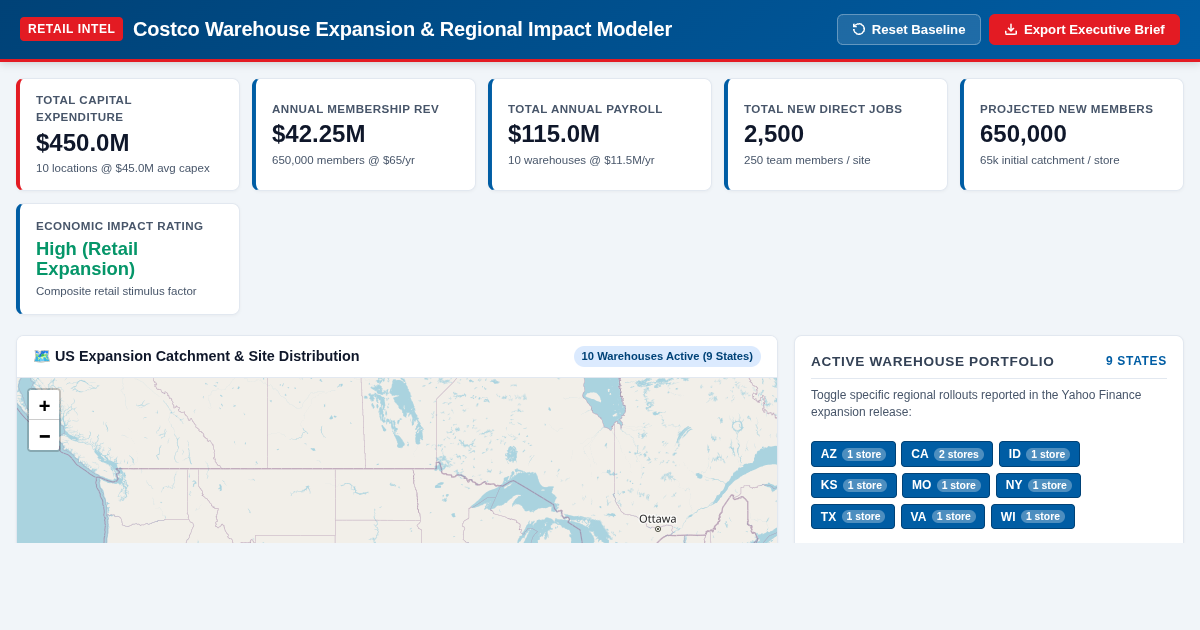The image size is (1200, 630).
Task: Toggle the VA 1 store region chip
Action: click(x=943, y=516)
